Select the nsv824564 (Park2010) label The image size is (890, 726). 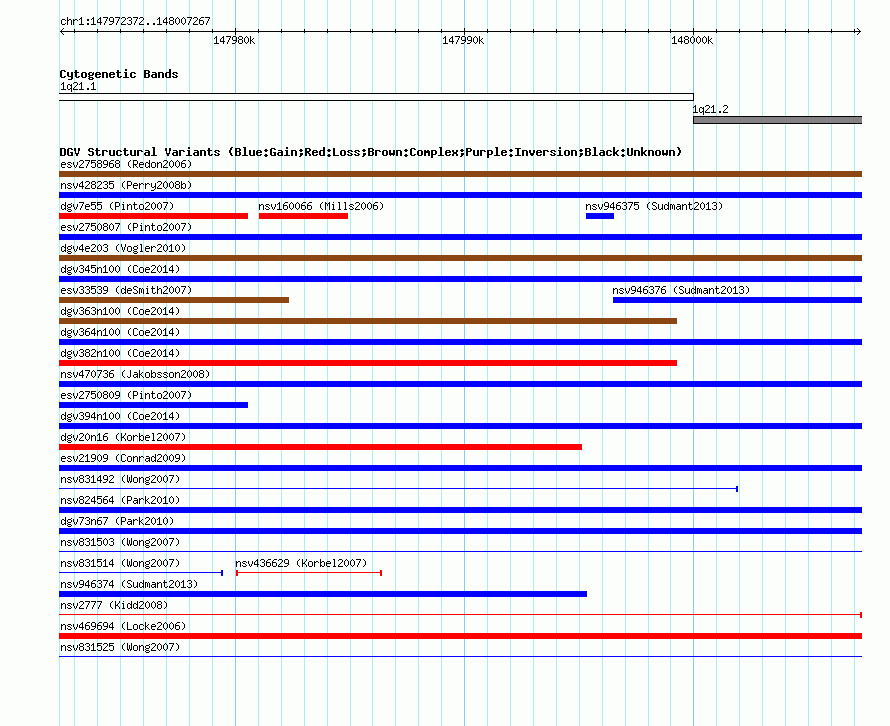coord(120,500)
